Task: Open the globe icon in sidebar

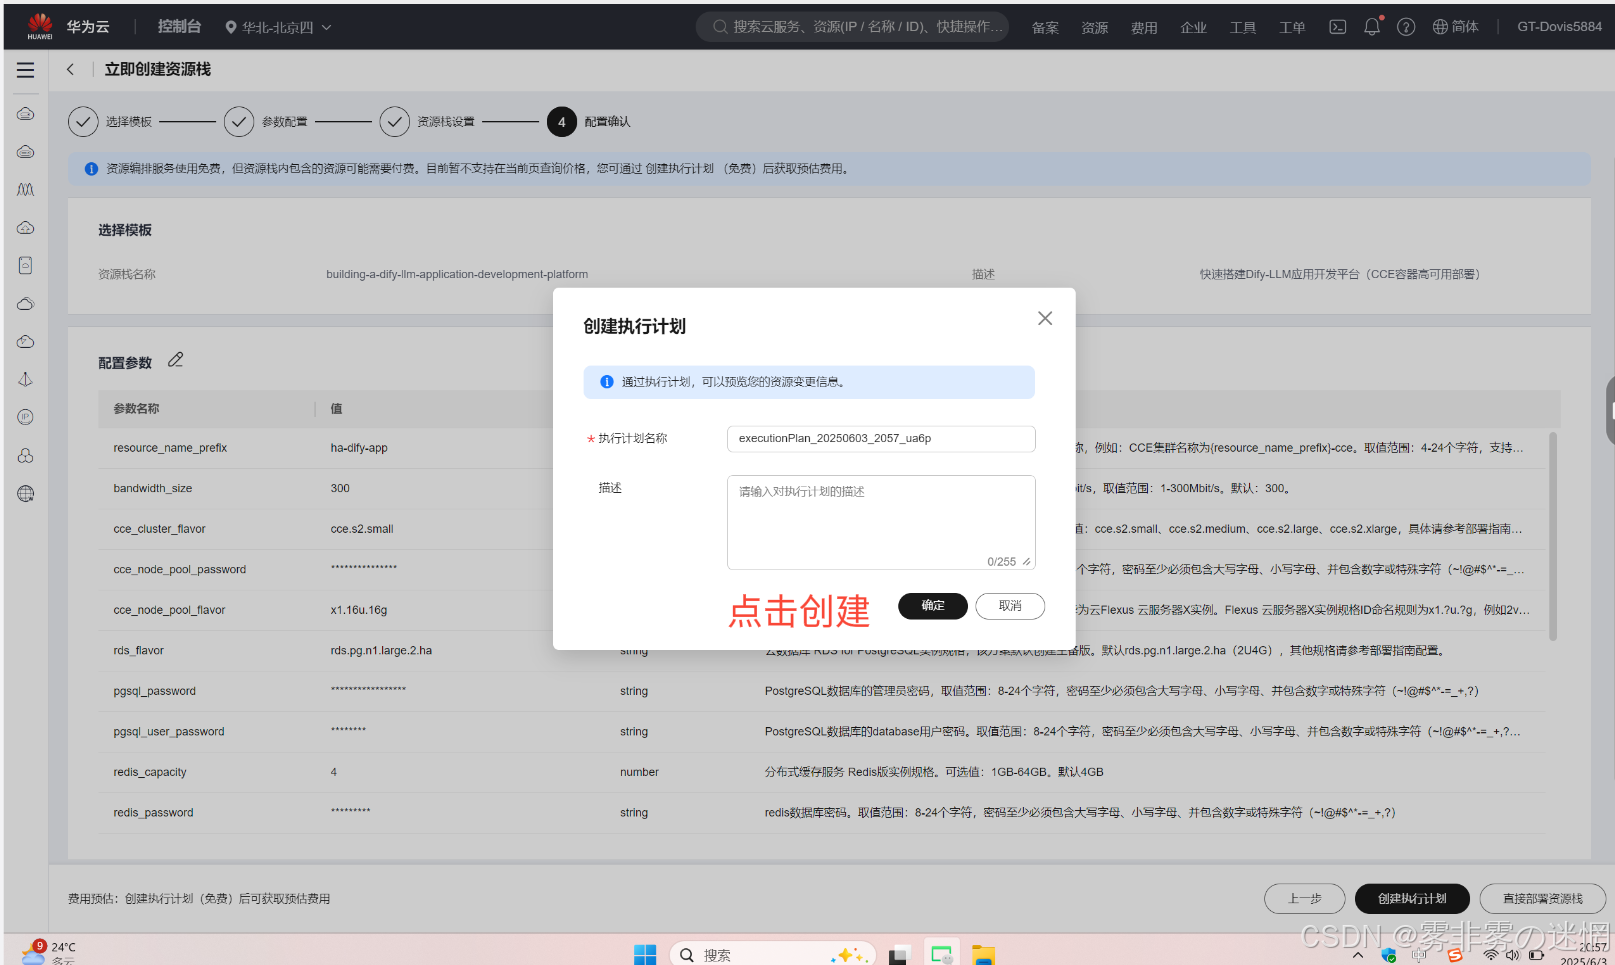Action: [x=26, y=493]
